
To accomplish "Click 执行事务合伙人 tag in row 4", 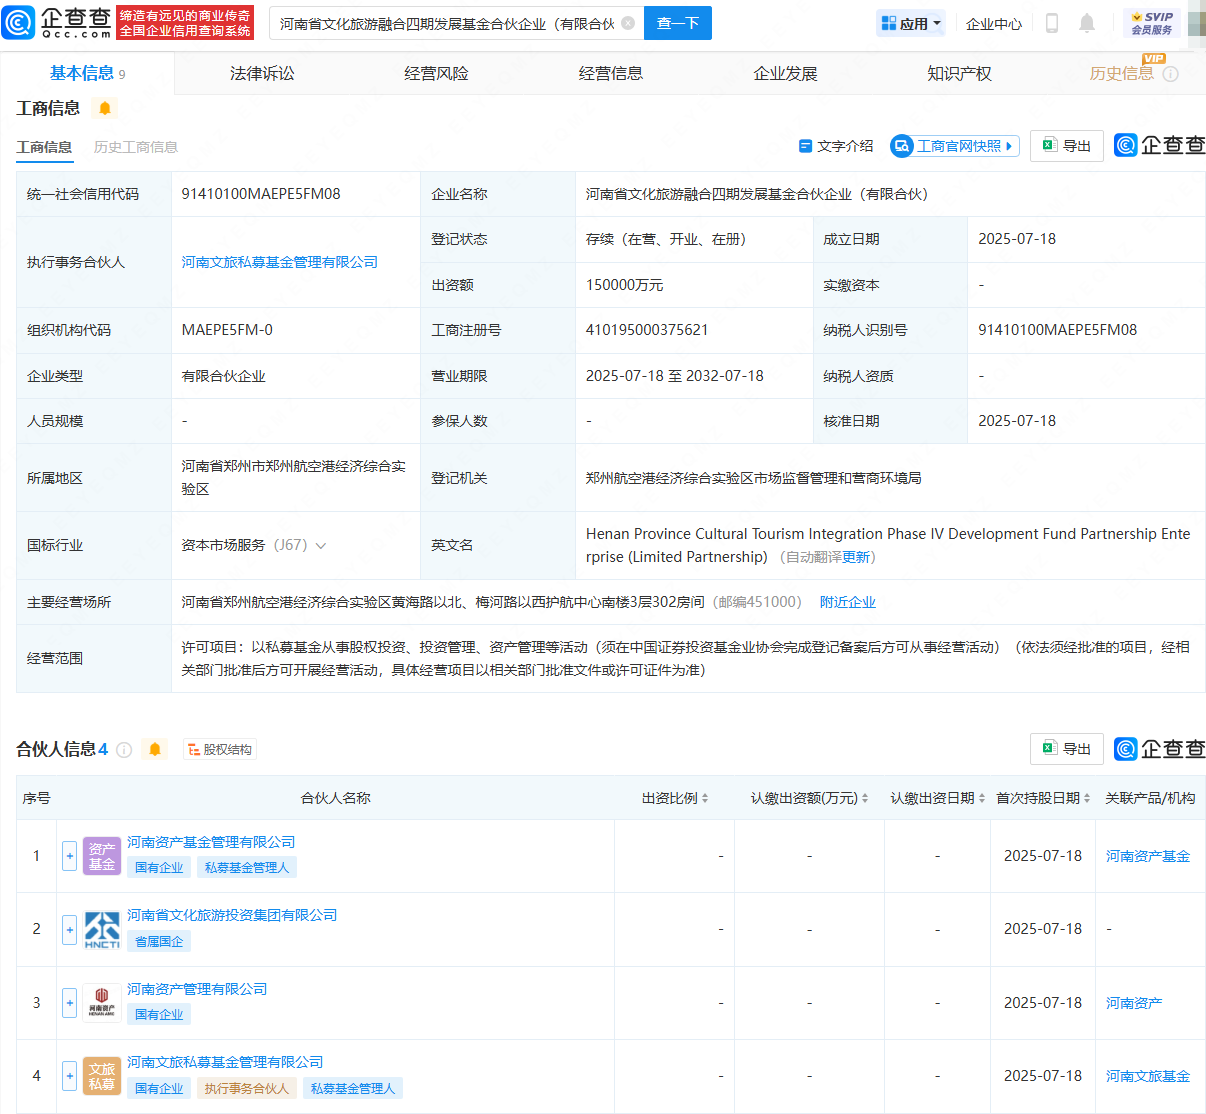I will point(246,1088).
